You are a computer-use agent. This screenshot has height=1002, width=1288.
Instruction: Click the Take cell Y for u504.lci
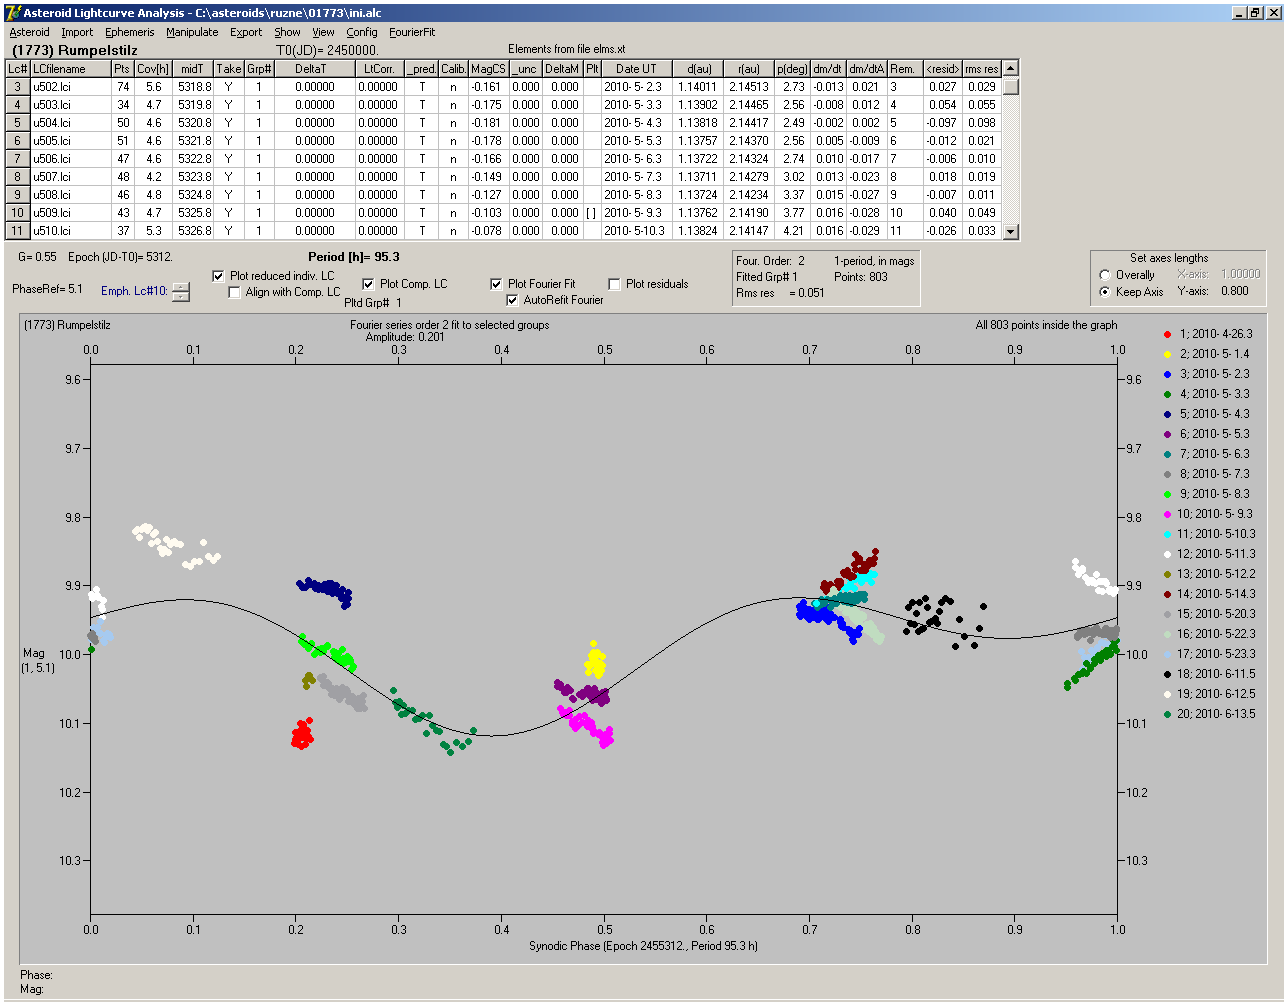click(x=228, y=123)
